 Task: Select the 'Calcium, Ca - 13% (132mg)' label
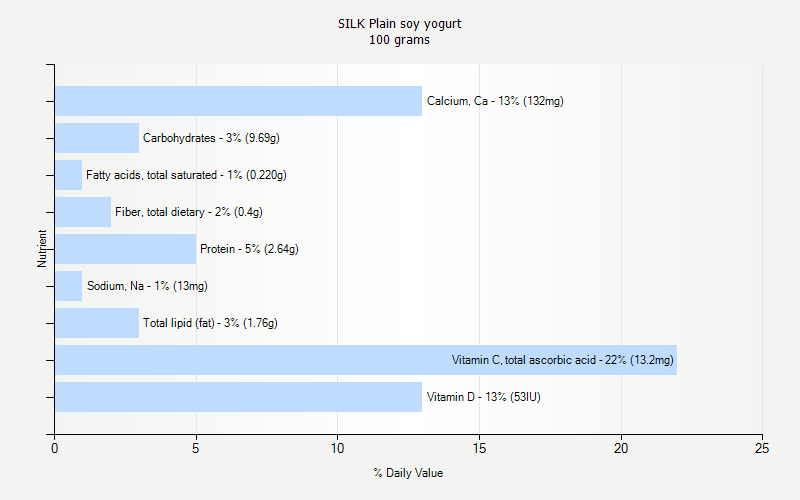coord(495,101)
